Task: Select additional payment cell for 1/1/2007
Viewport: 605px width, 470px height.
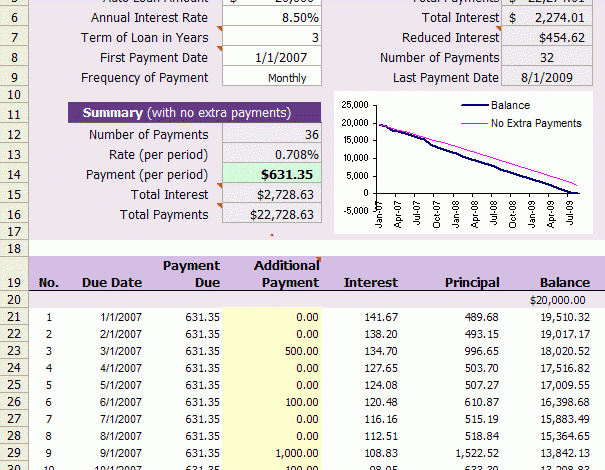Action: tap(272, 317)
